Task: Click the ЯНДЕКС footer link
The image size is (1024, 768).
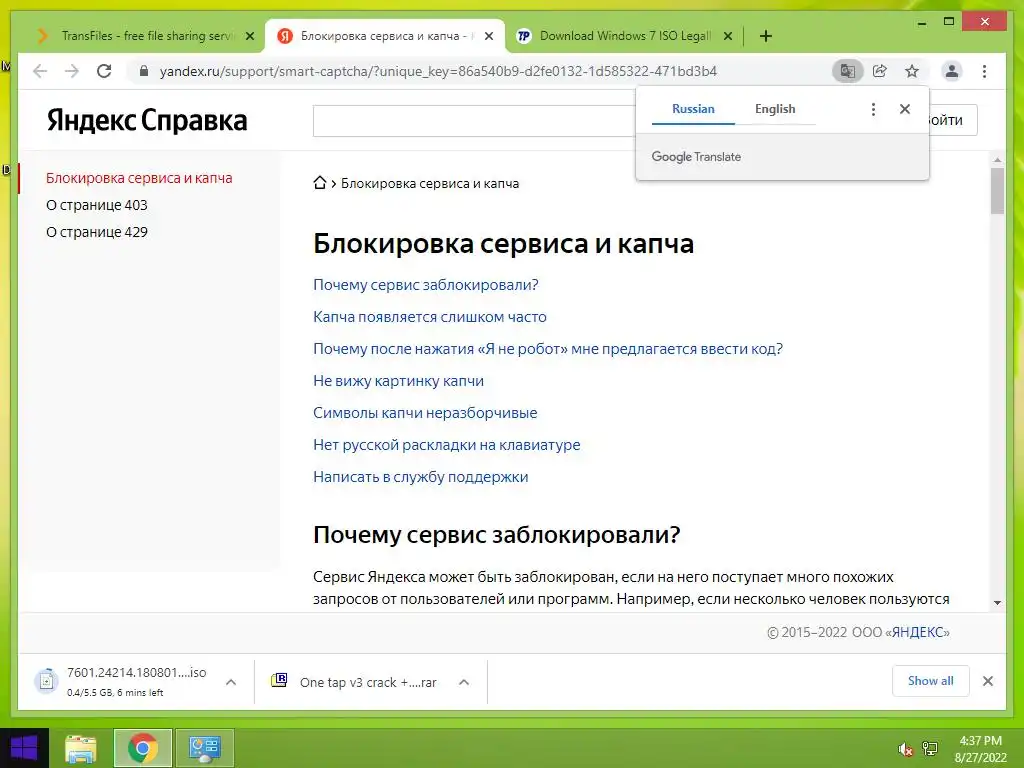Action: point(918,632)
